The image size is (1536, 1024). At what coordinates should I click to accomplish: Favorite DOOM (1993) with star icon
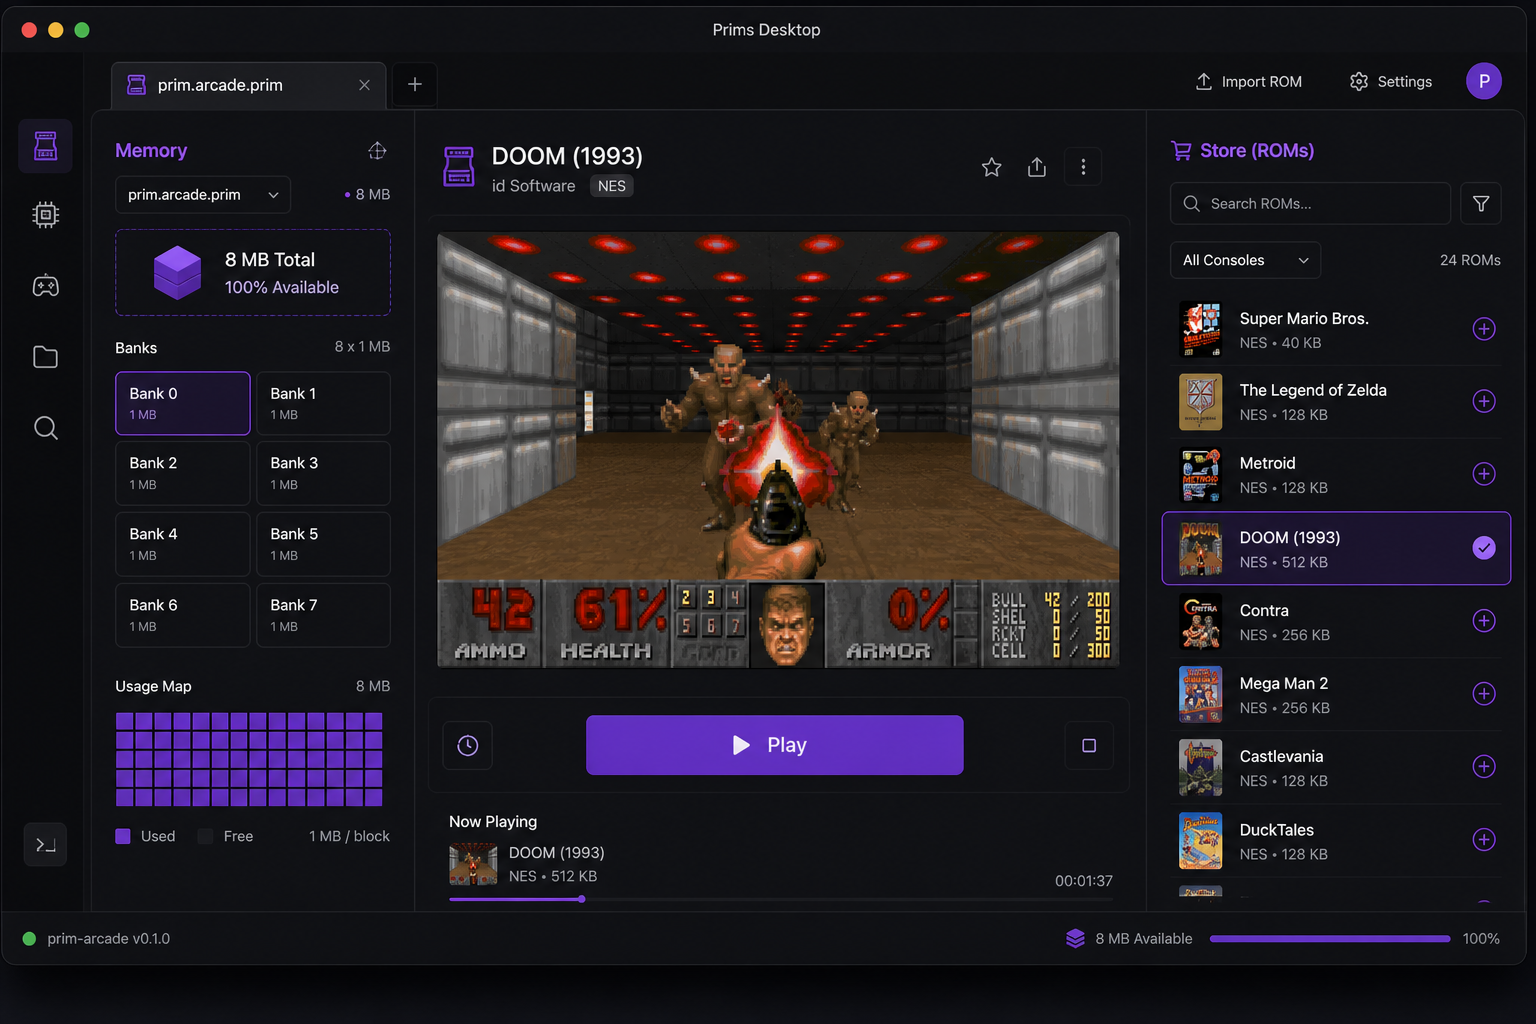[x=991, y=167]
